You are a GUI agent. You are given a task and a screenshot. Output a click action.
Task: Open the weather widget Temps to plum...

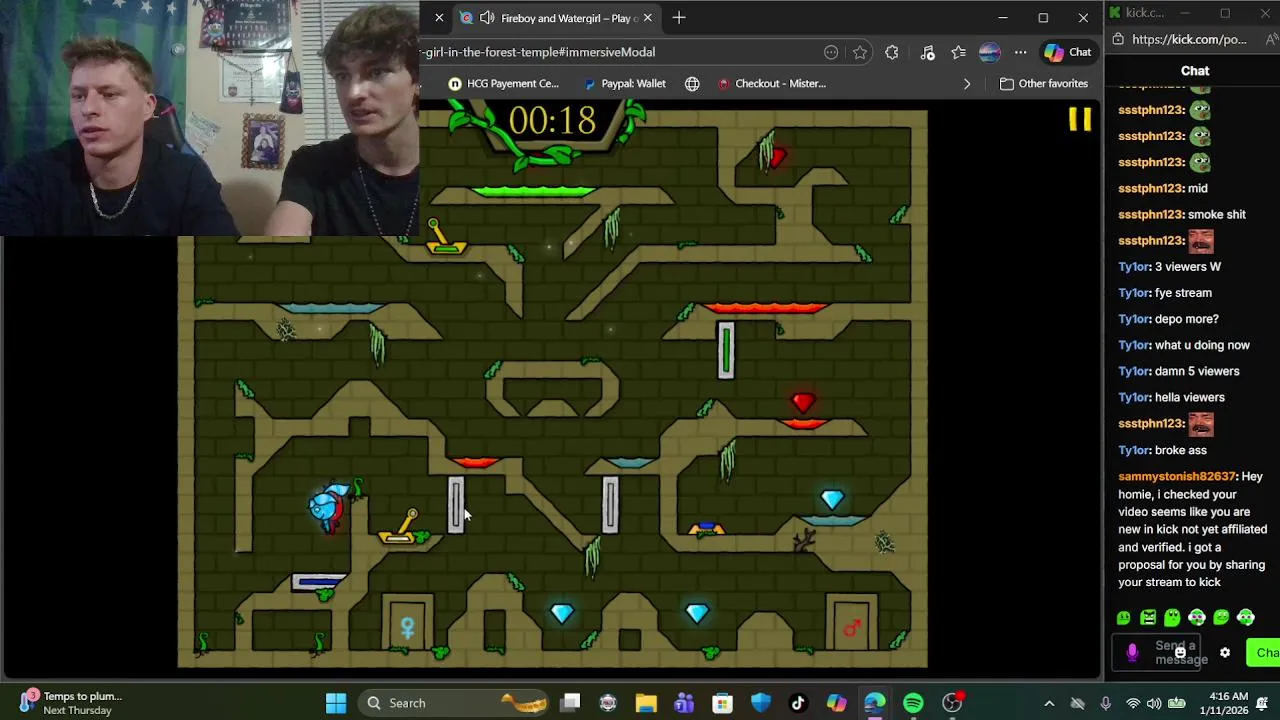(x=71, y=703)
